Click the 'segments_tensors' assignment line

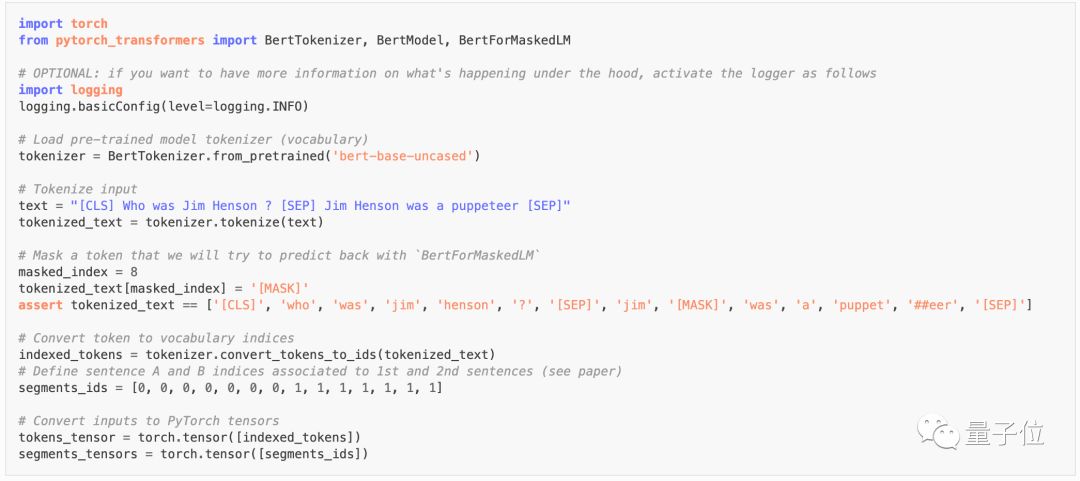[193, 454]
